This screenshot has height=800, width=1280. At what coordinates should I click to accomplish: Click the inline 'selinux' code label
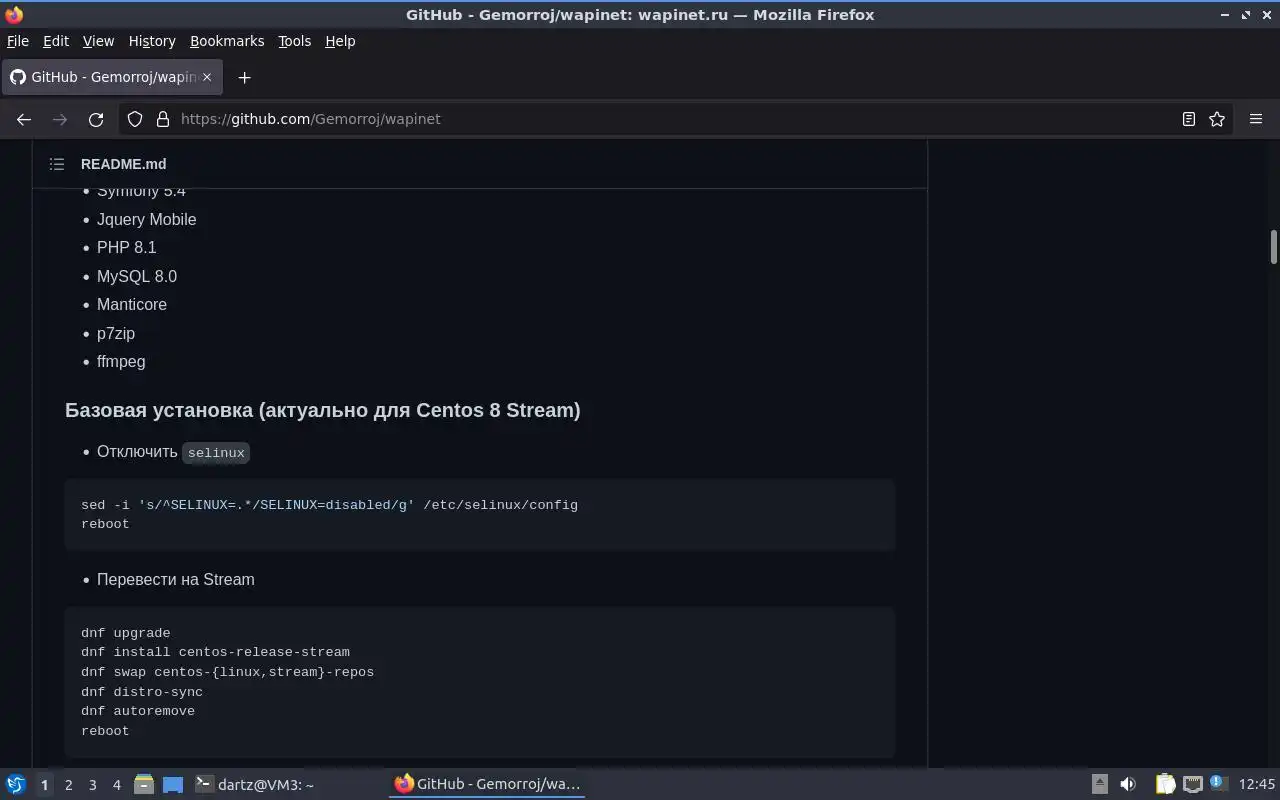(216, 453)
